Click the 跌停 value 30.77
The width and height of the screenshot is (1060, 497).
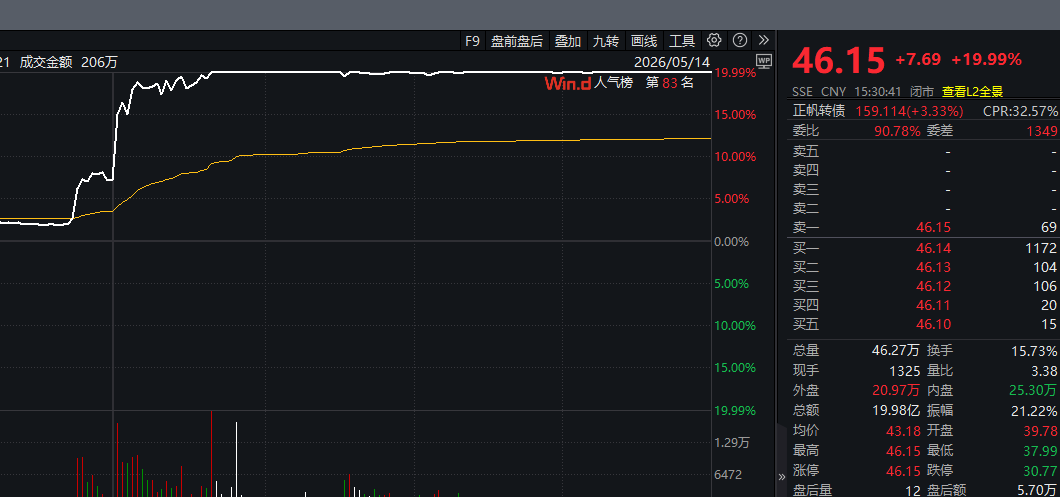1040,471
